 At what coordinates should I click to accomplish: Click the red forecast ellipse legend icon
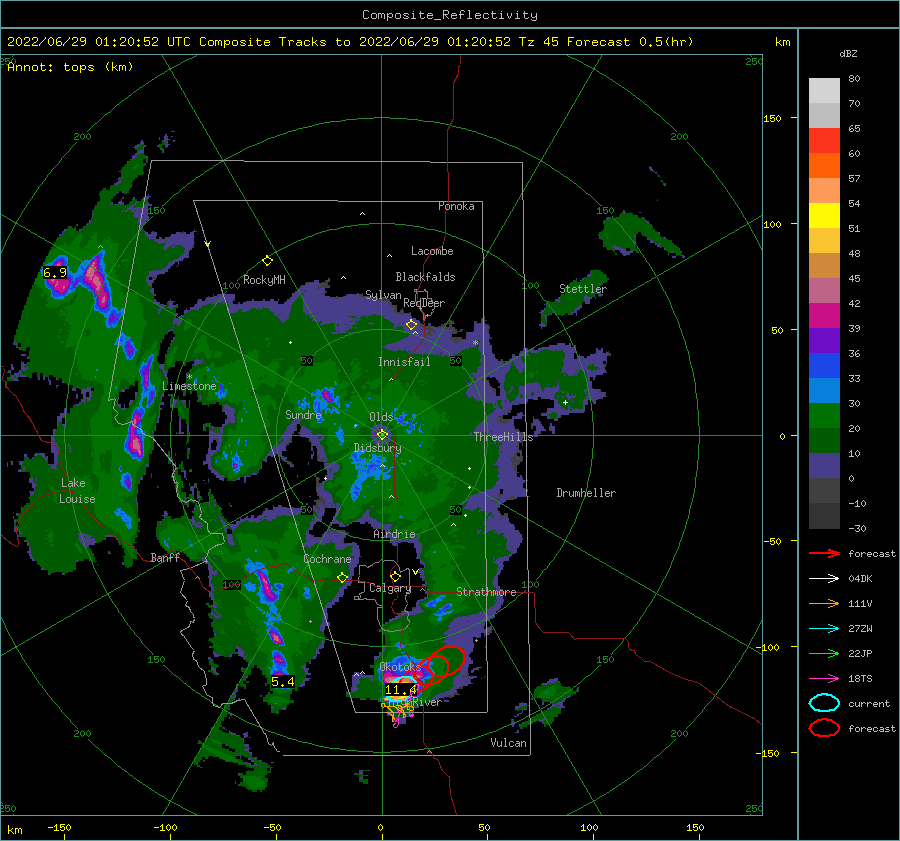pyautogui.click(x=824, y=728)
